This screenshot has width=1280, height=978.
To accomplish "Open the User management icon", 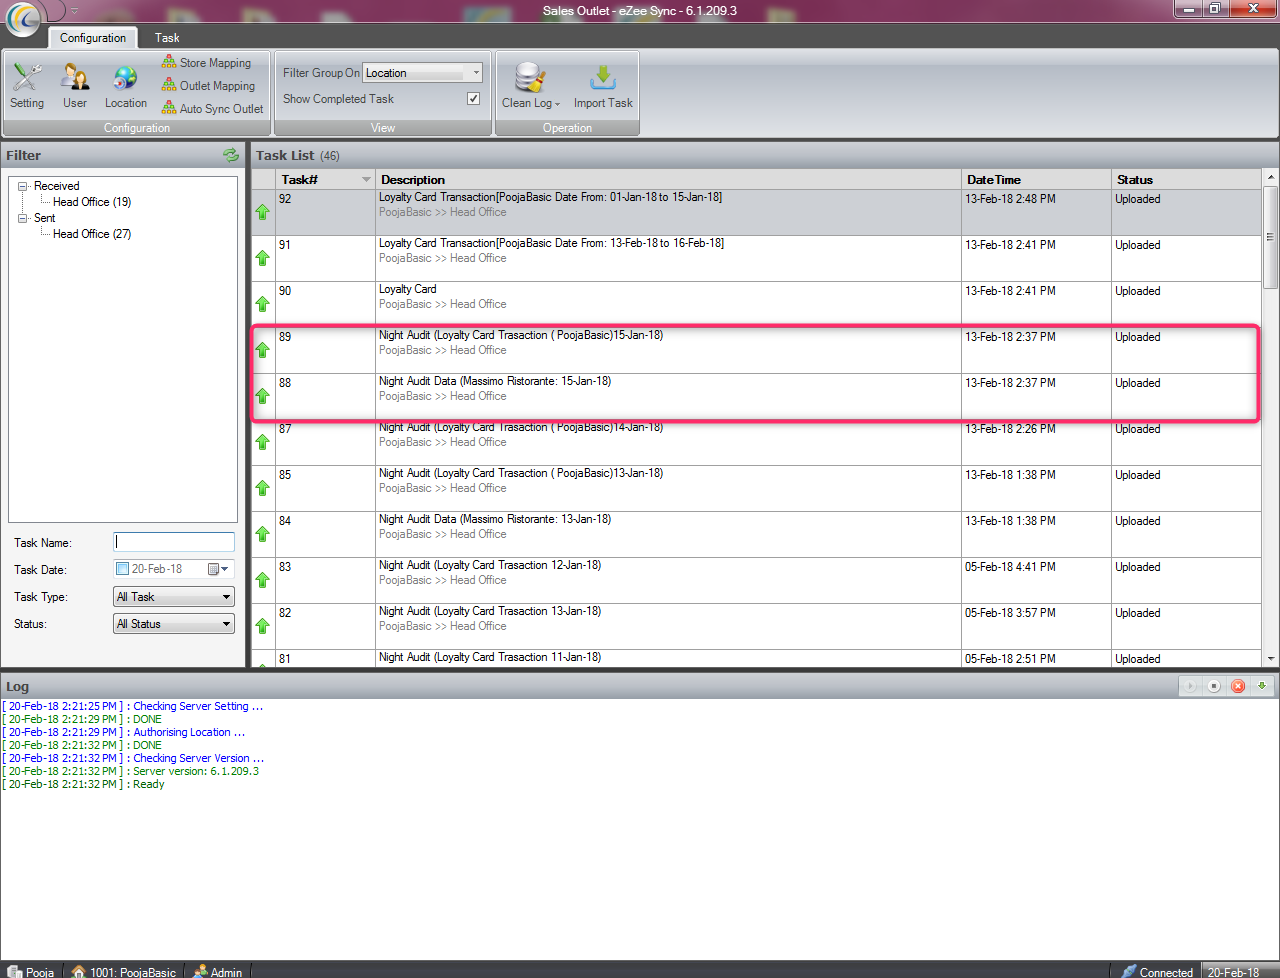I will (x=75, y=85).
